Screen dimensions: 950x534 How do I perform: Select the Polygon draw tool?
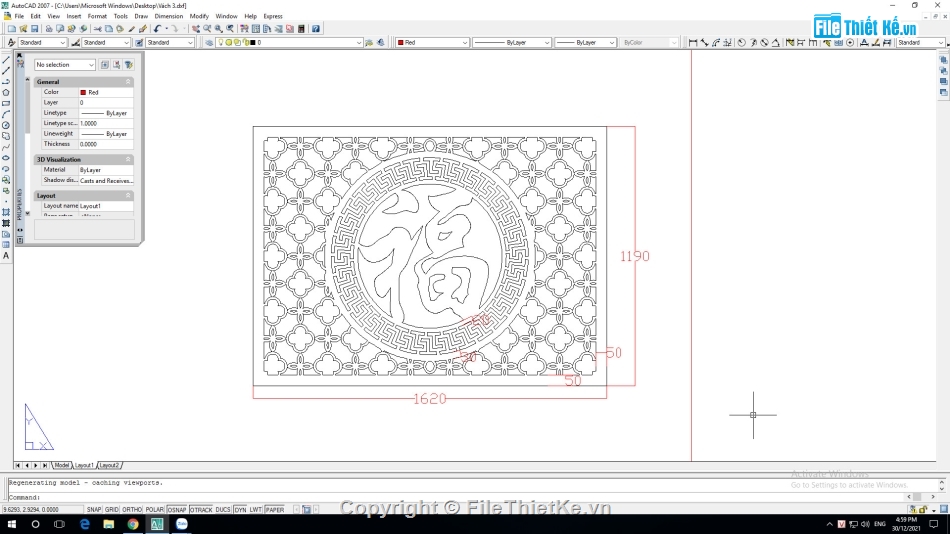[x=6, y=93]
